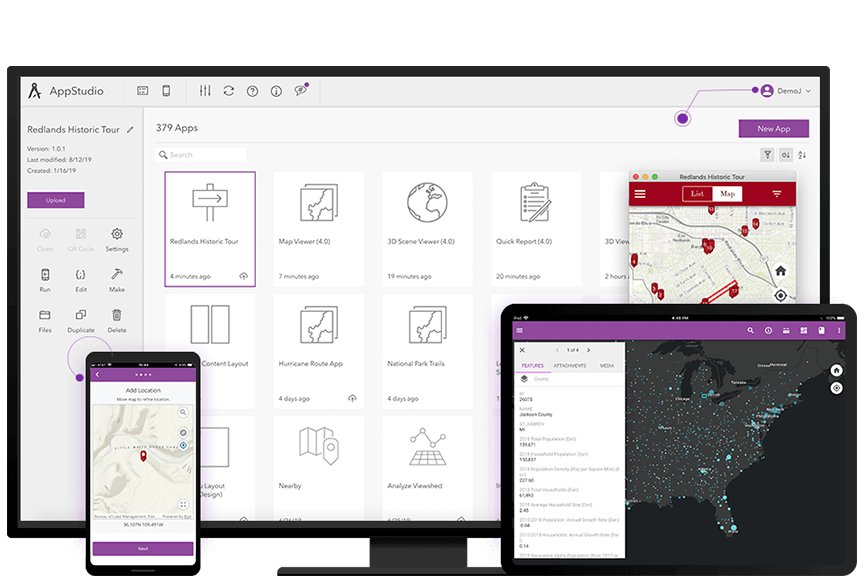Toggle the app gallery filter button

point(767,155)
